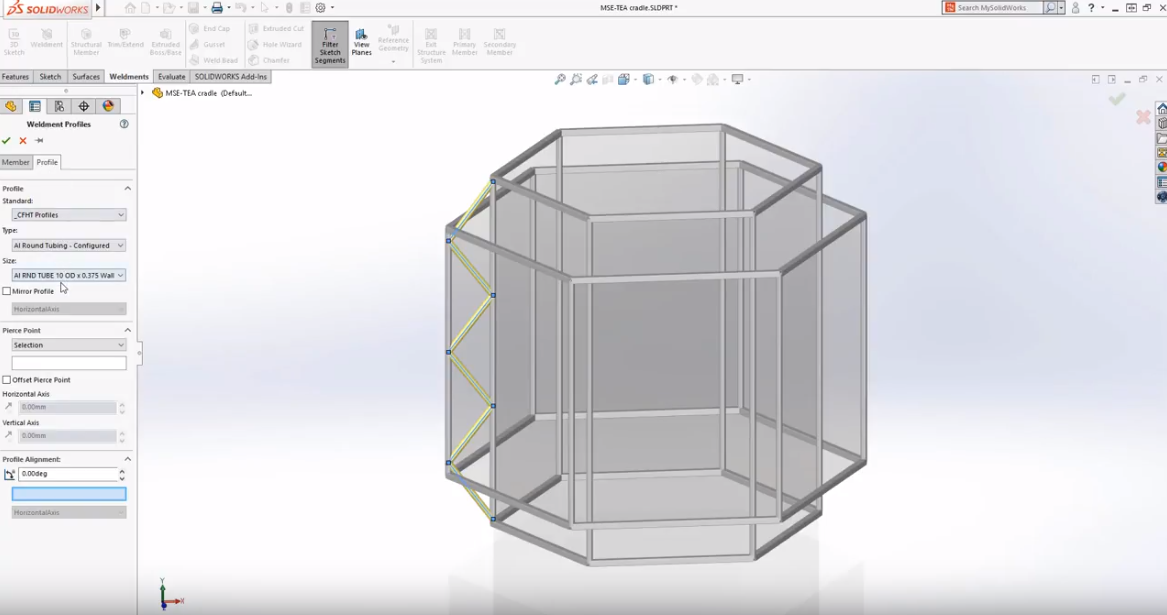Open Weldment Profiles help question mark

pyautogui.click(x=124, y=124)
